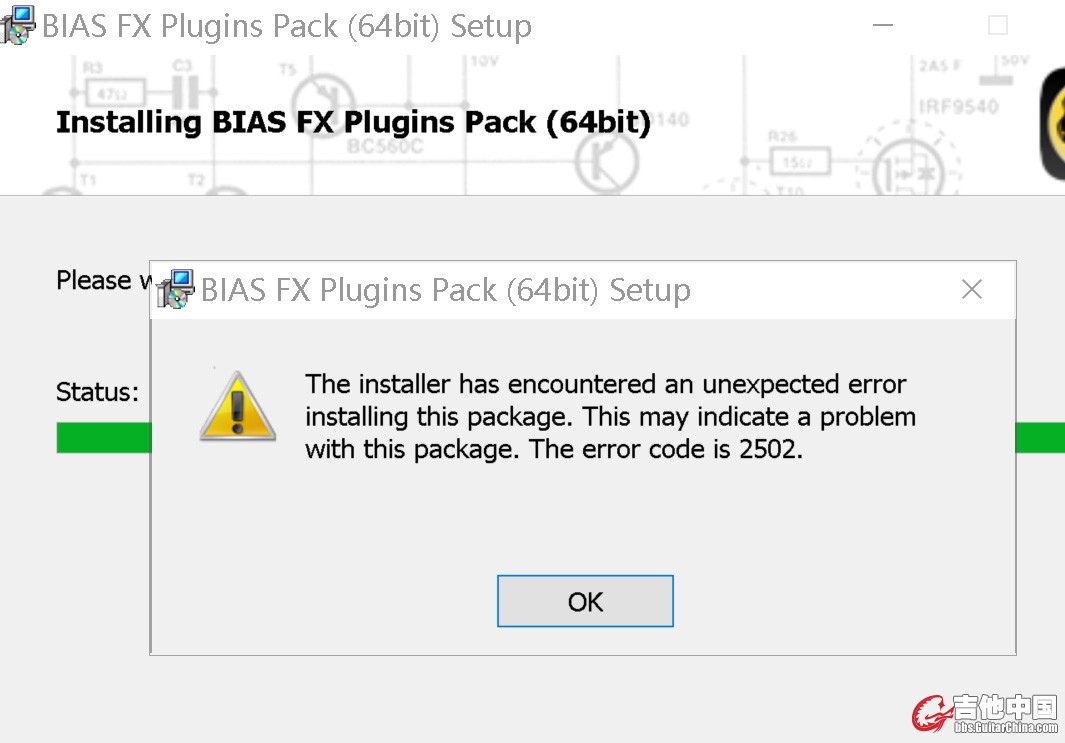Click the dialog title BIAS FX Plugins Pack Setup
The image size is (1065, 743).
click(x=446, y=290)
